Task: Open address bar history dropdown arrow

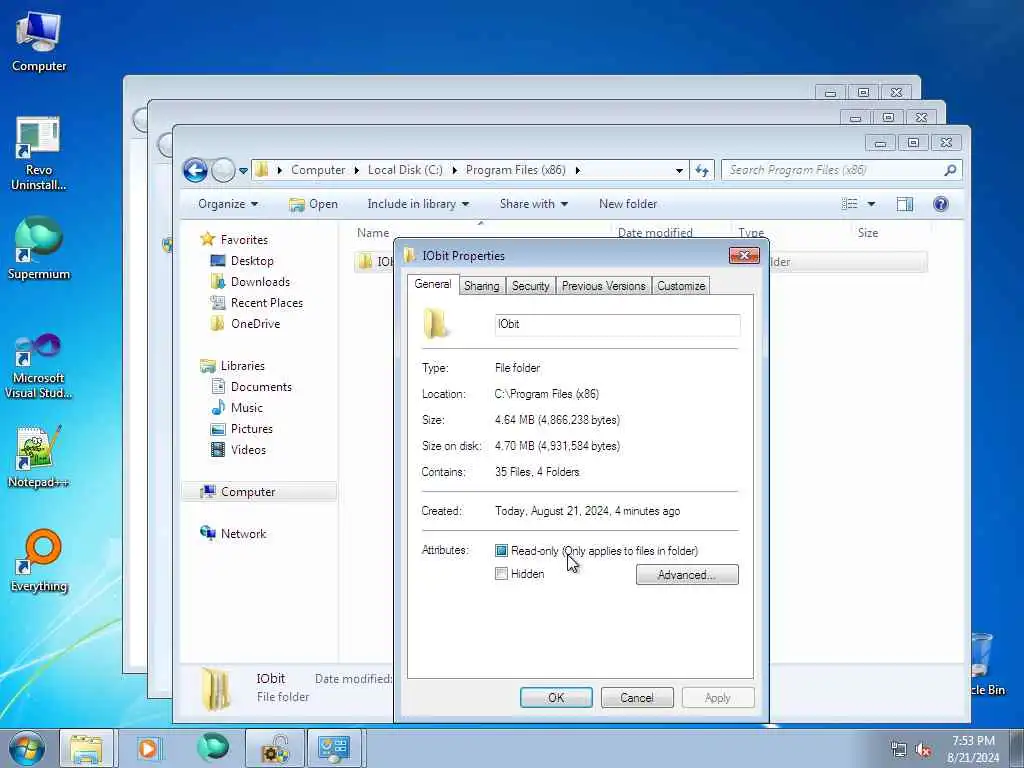Action: (679, 170)
